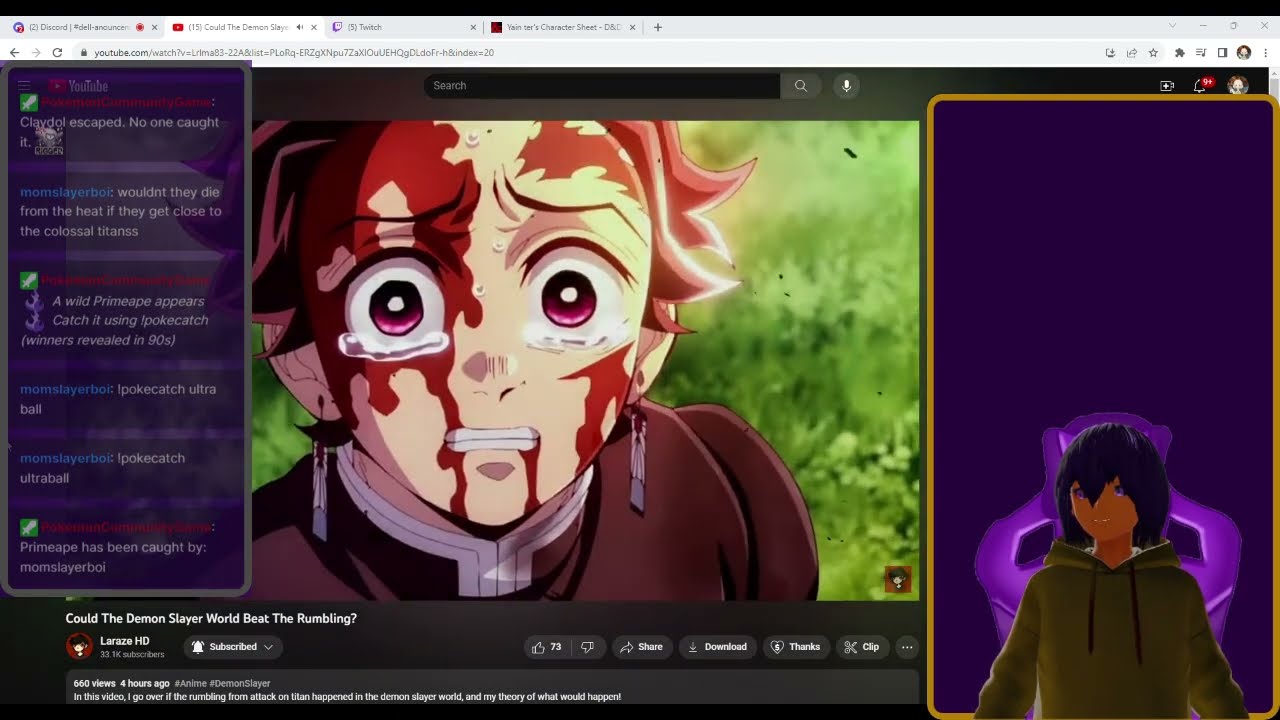Open site info via the padlock icon
Viewport: 1280px width, 720px height.
coord(85,53)
